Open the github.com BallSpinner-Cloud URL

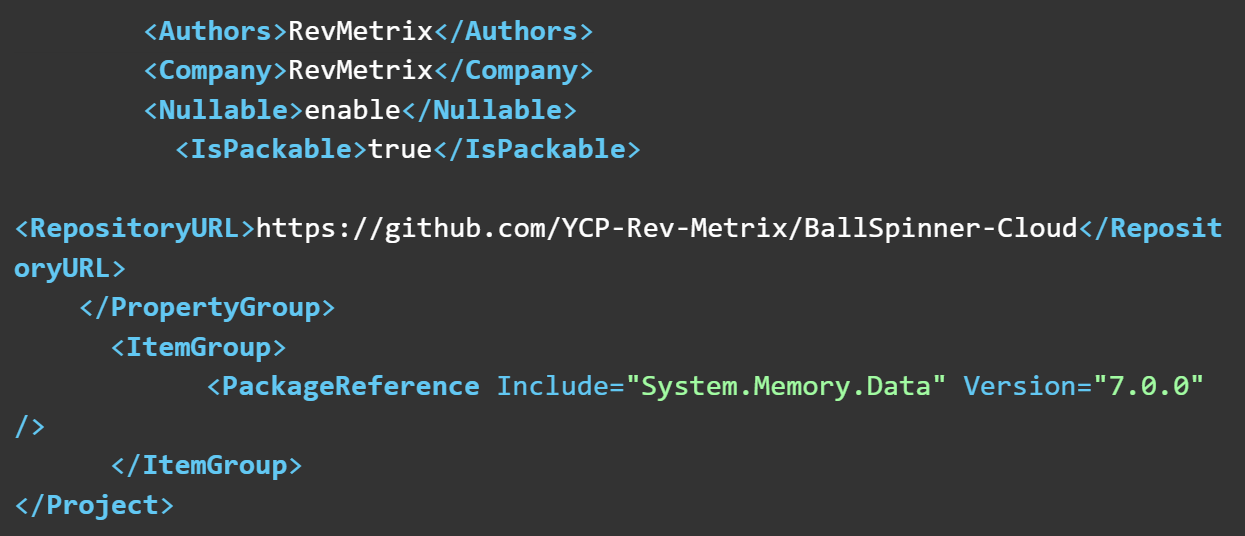point(667,229)
